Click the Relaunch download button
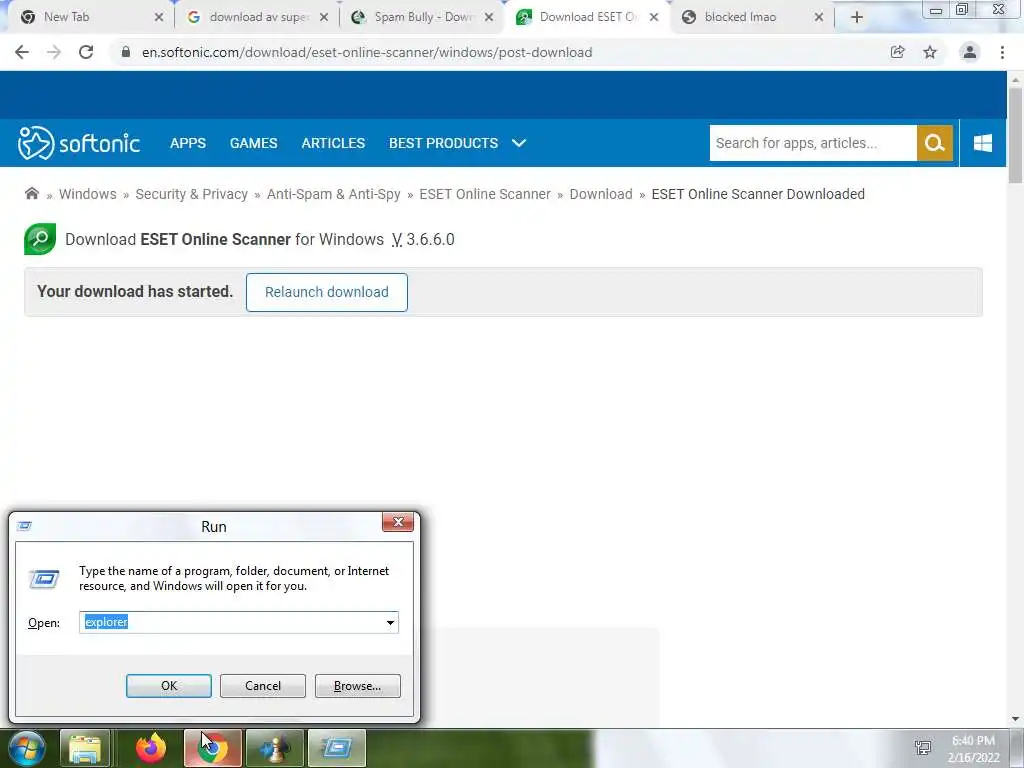1024x768 pixels. coord(327,292)
